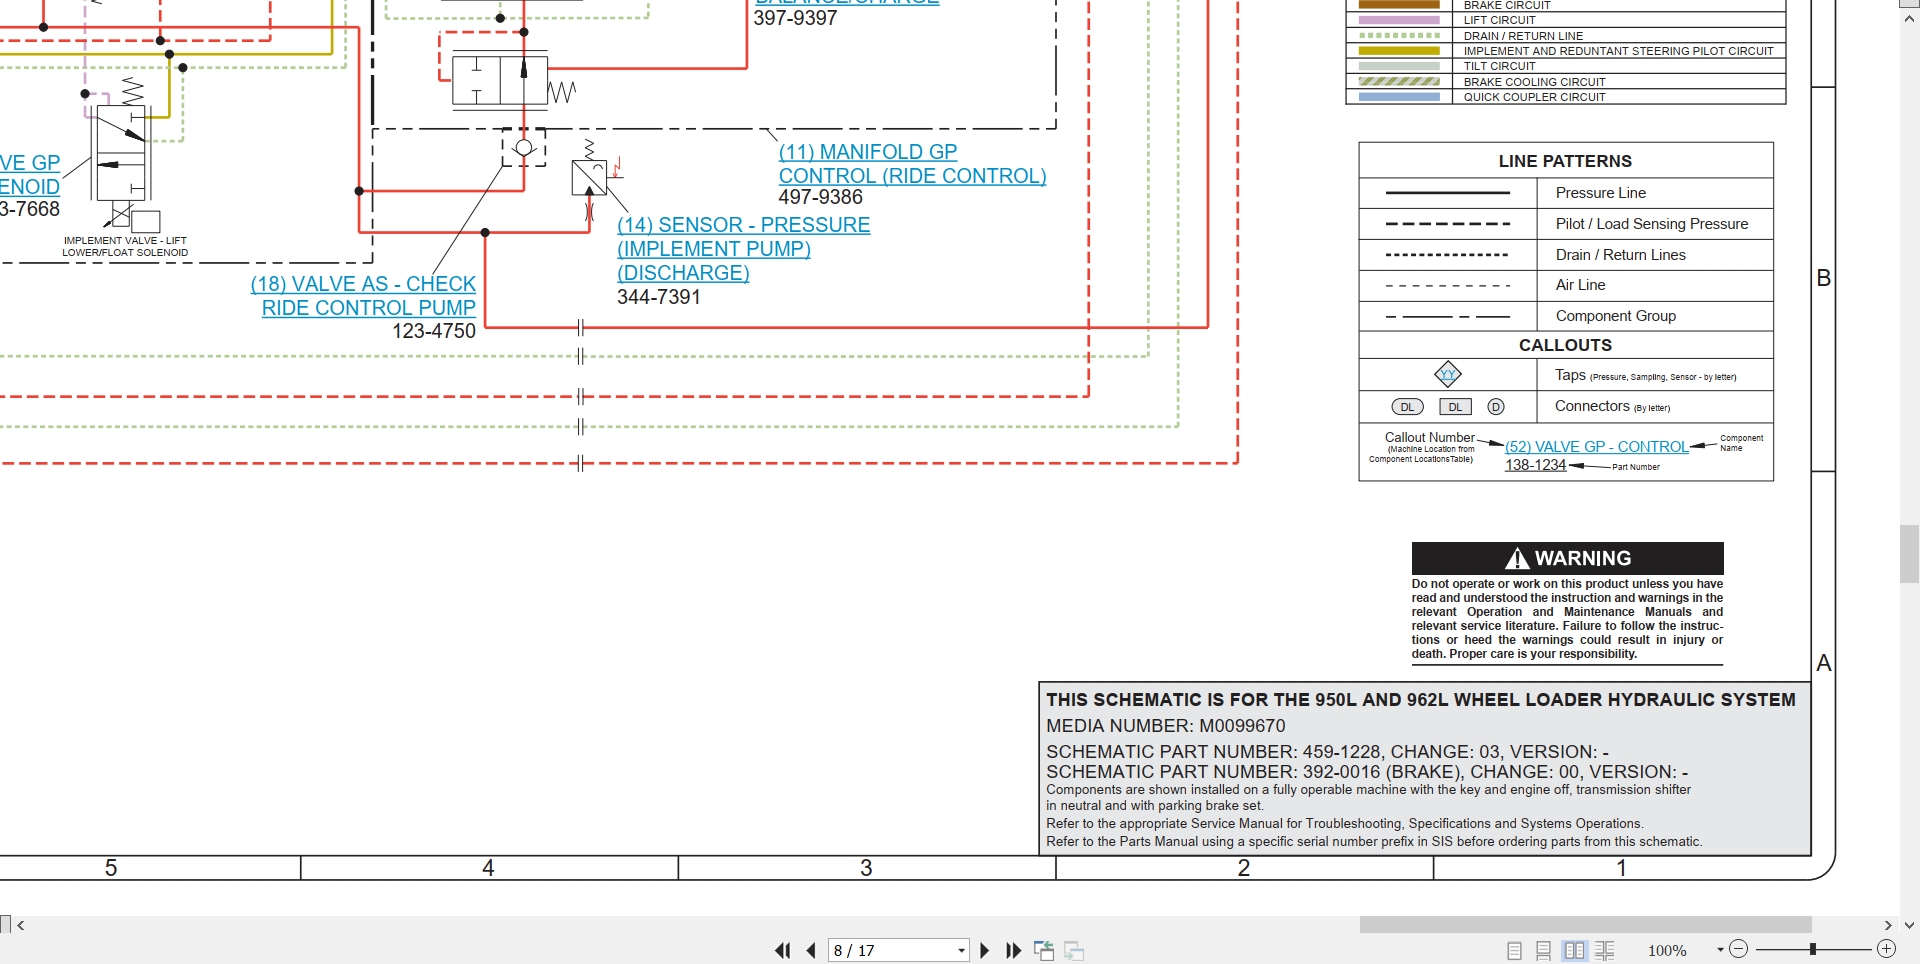1920x964 pixels.
Task: Click the horizontal scrollbar thumb
Action: click(x=1585, y=925)
